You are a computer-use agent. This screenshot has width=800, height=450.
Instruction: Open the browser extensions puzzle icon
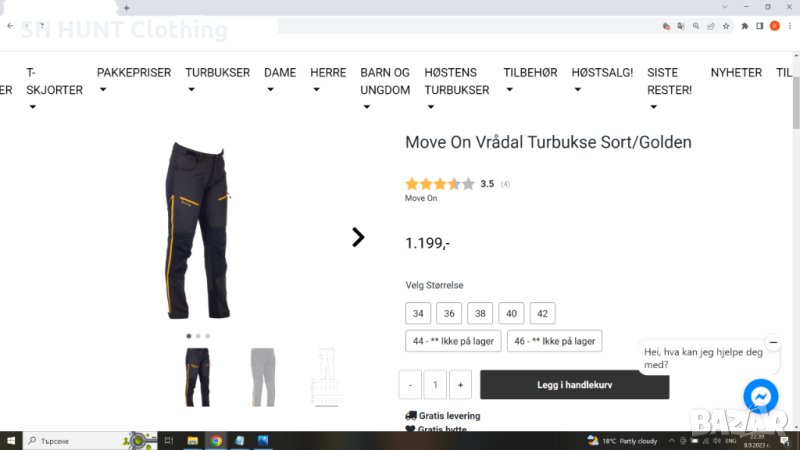point(744,26)
